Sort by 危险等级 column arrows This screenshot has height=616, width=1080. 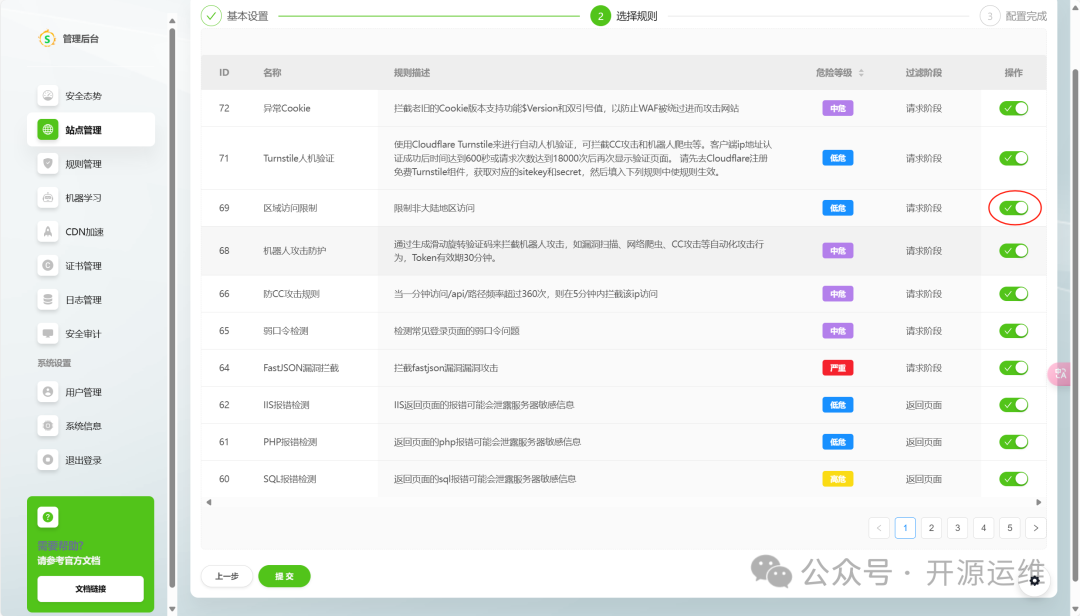(x=861, y=73)
